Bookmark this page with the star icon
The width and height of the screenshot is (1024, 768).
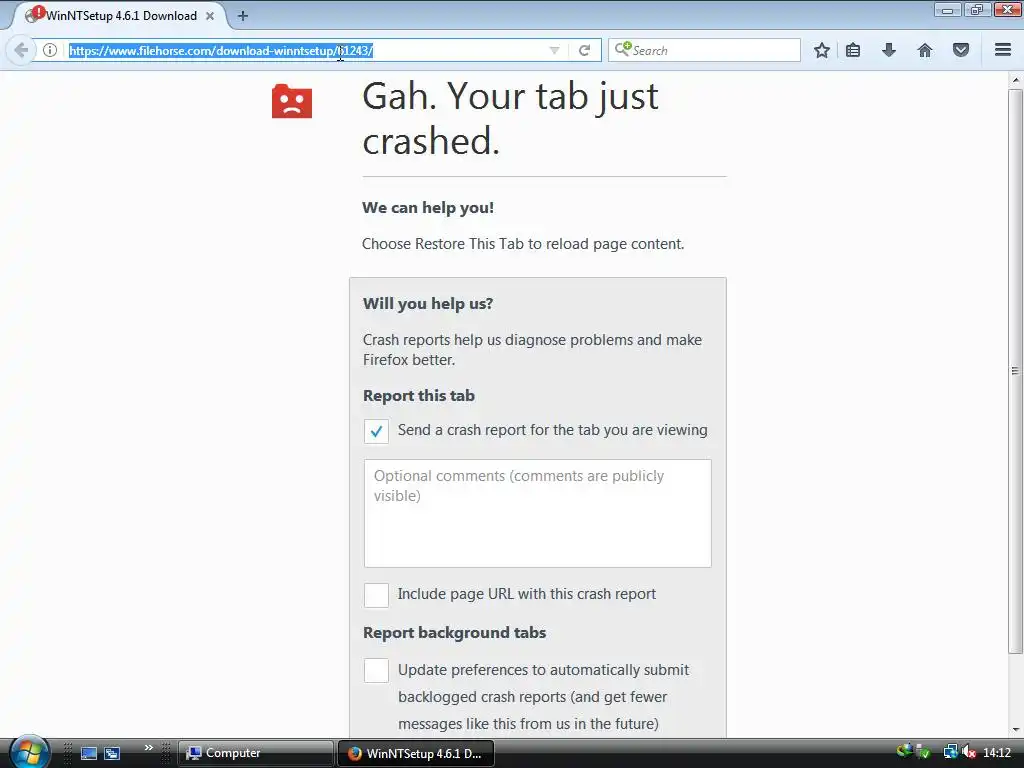pos(822,50)
